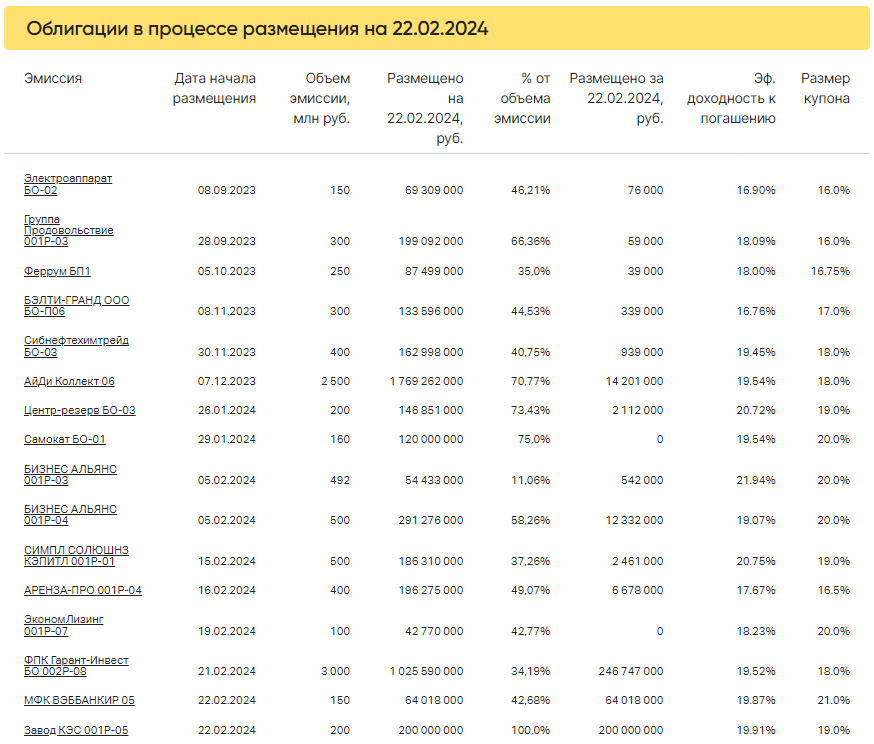Click the coupon value 16.75%
This screenshot has width=874, height=744.
pos(830,271)
